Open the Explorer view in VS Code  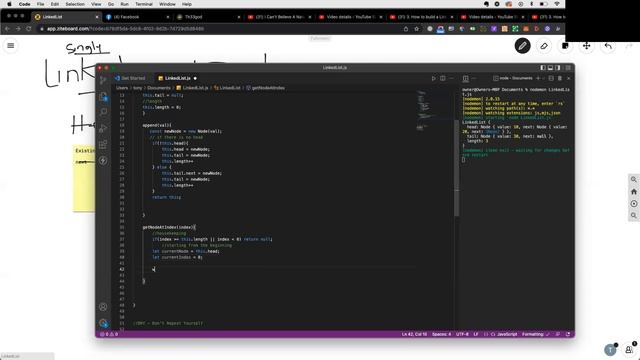click(103, 97)
